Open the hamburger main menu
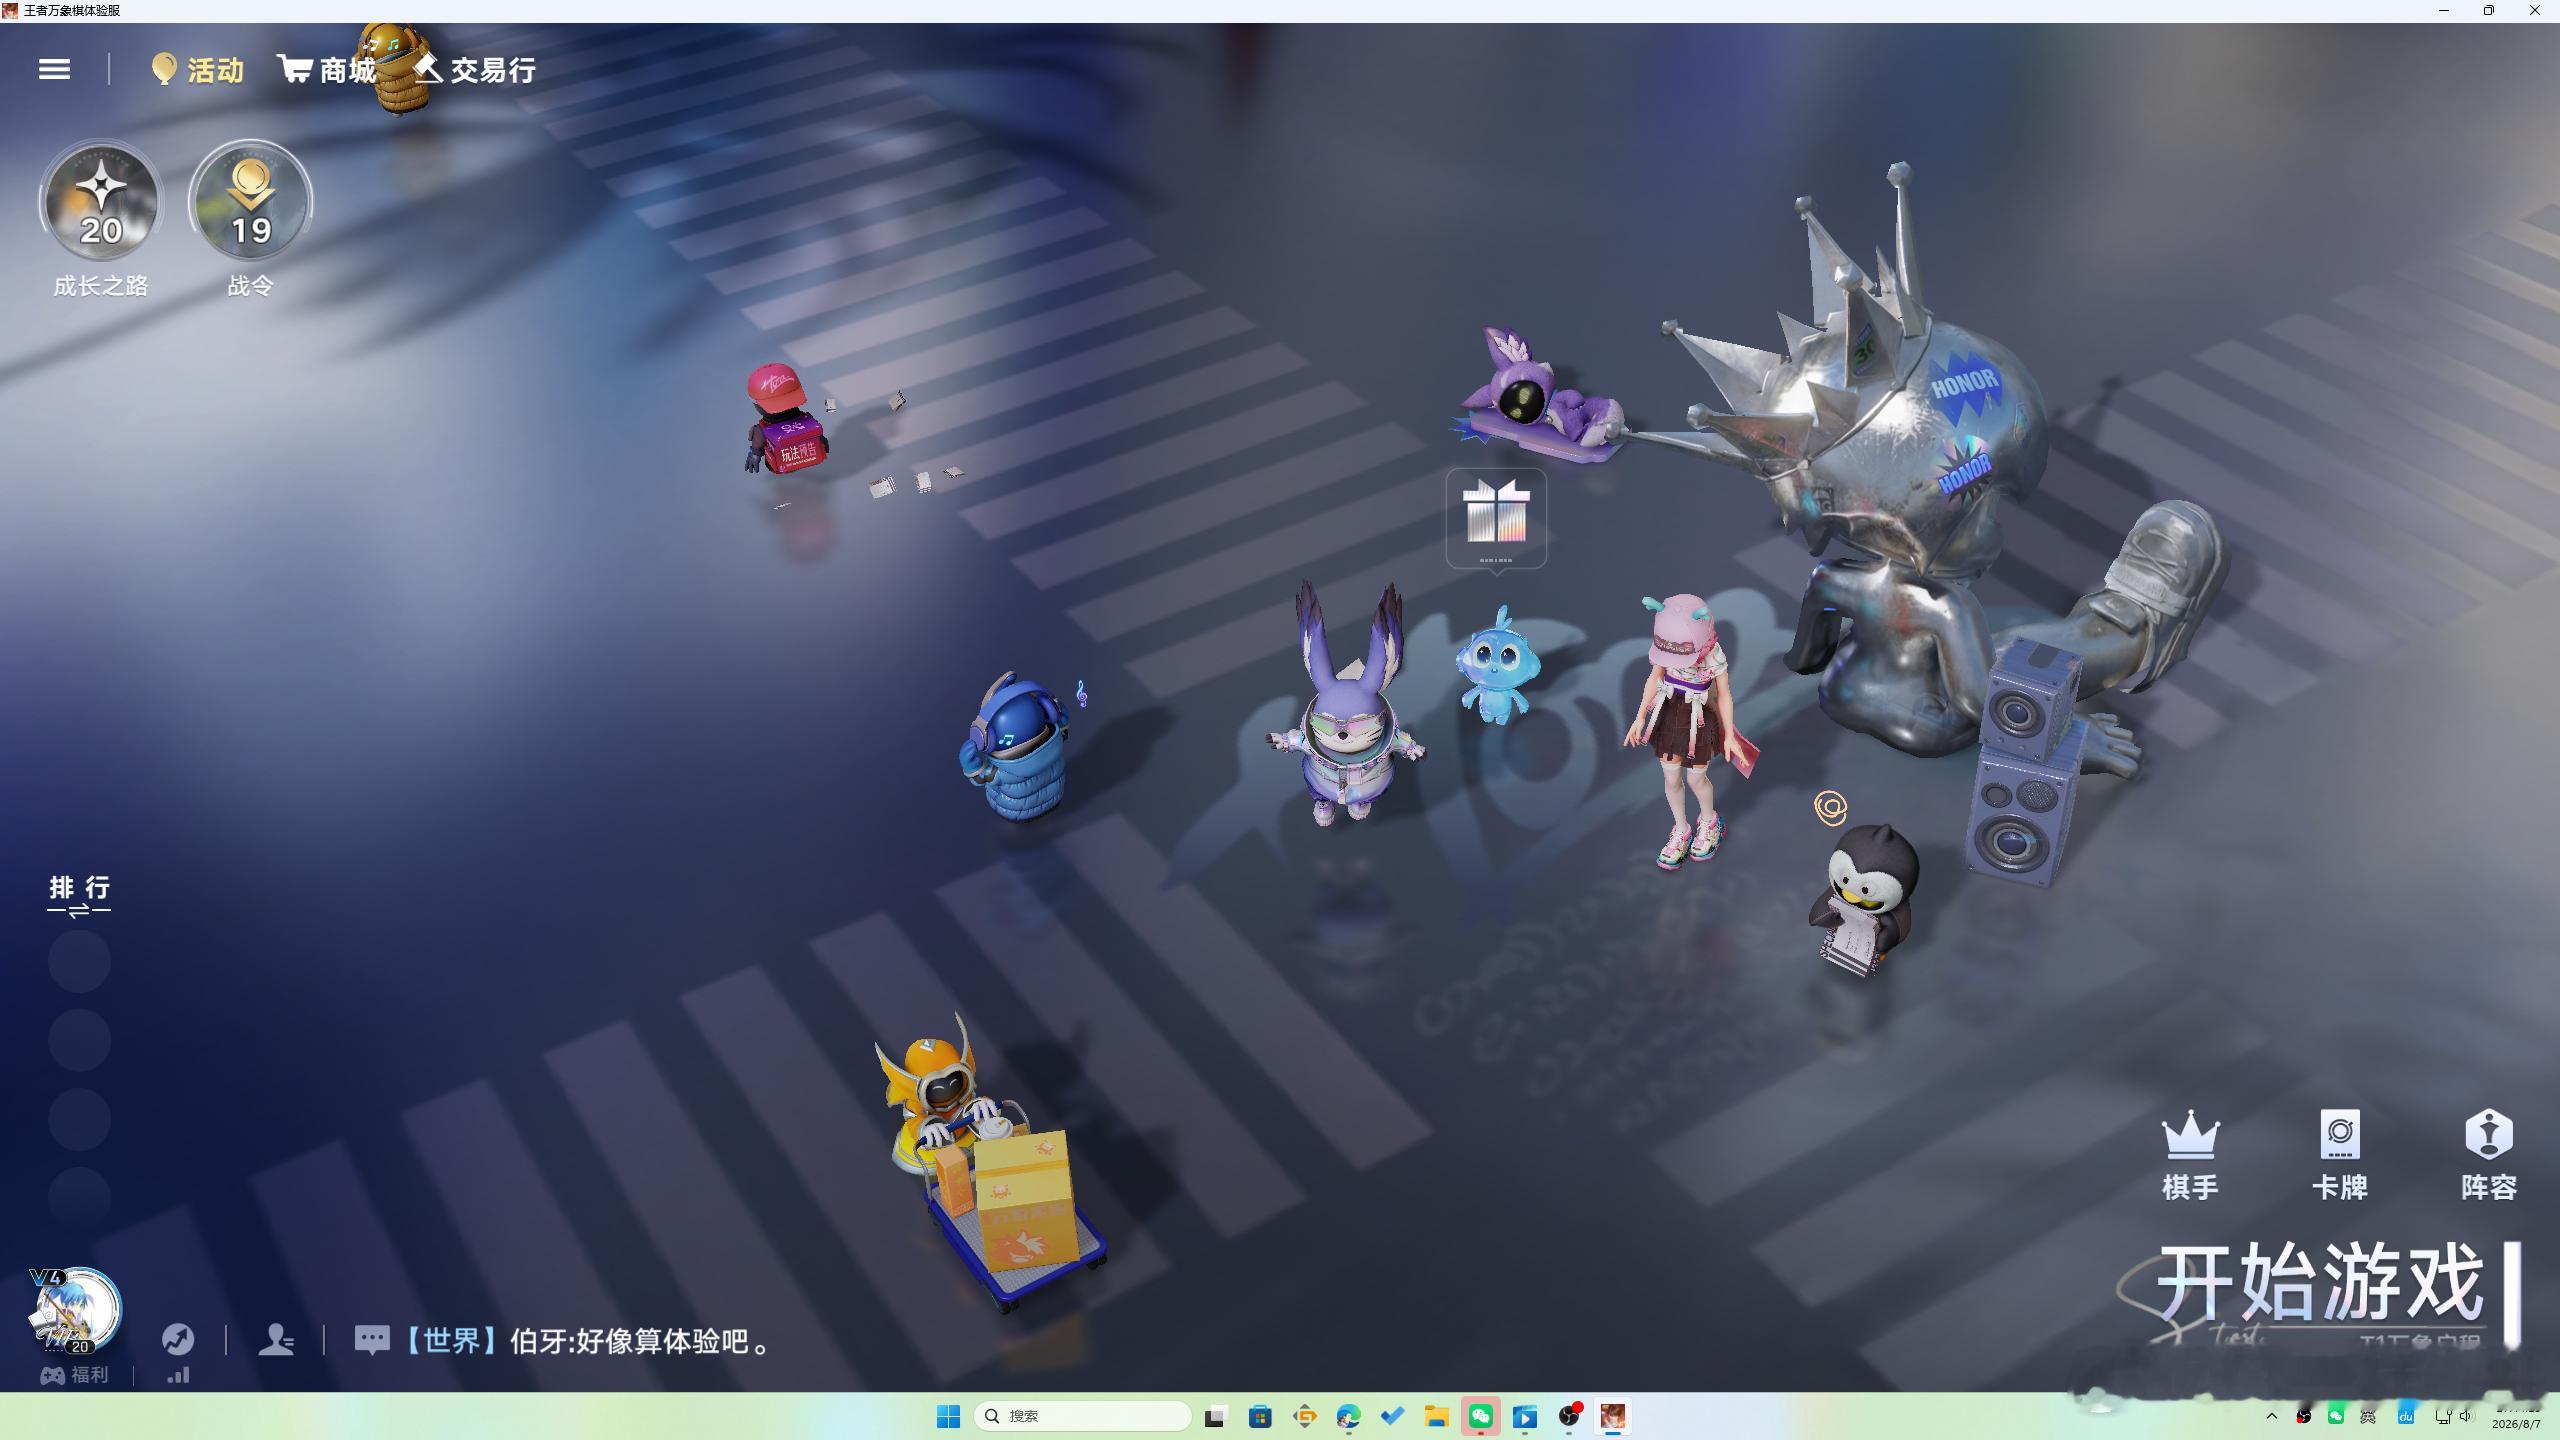This screenshot has width=2560, height=1440. pos(54,69)
